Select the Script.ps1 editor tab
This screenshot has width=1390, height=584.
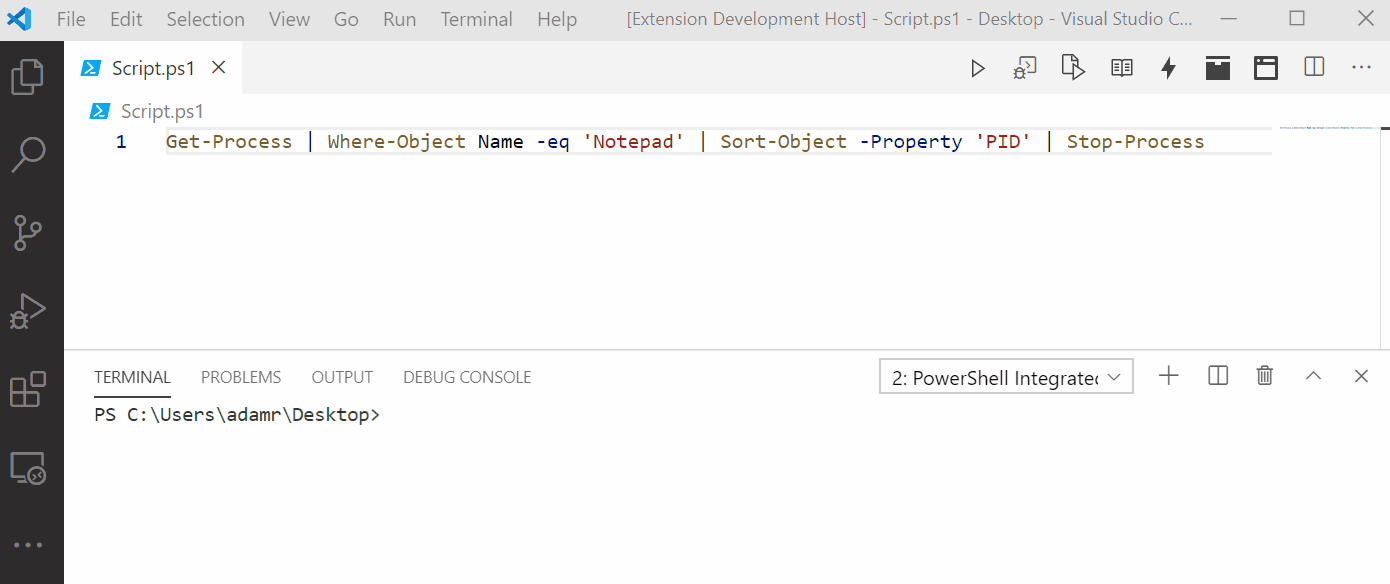[153, 68]
